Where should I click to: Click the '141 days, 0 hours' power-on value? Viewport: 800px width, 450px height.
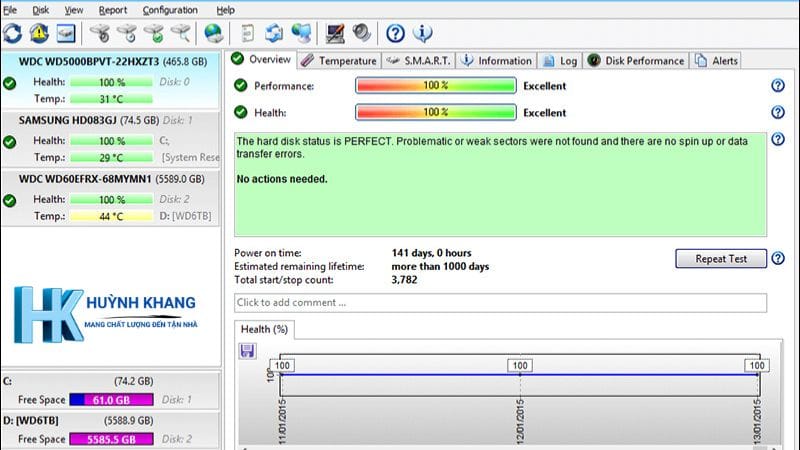click(x=432, y=253)
